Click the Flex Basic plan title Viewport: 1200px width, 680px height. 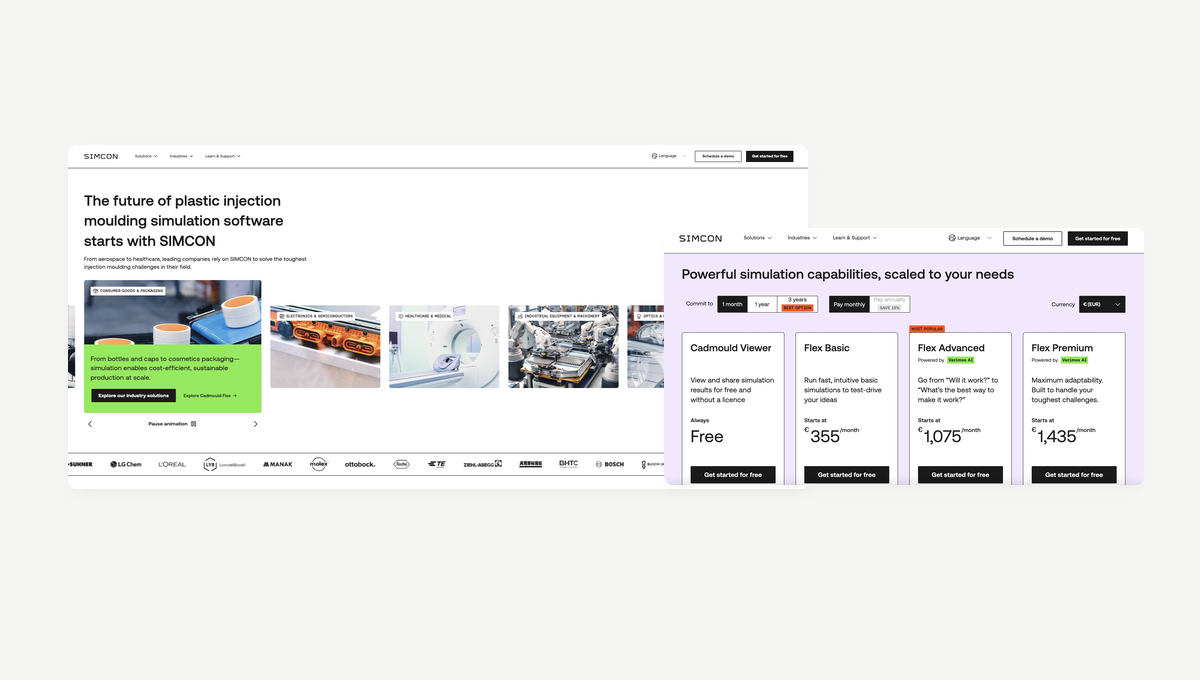827,348
